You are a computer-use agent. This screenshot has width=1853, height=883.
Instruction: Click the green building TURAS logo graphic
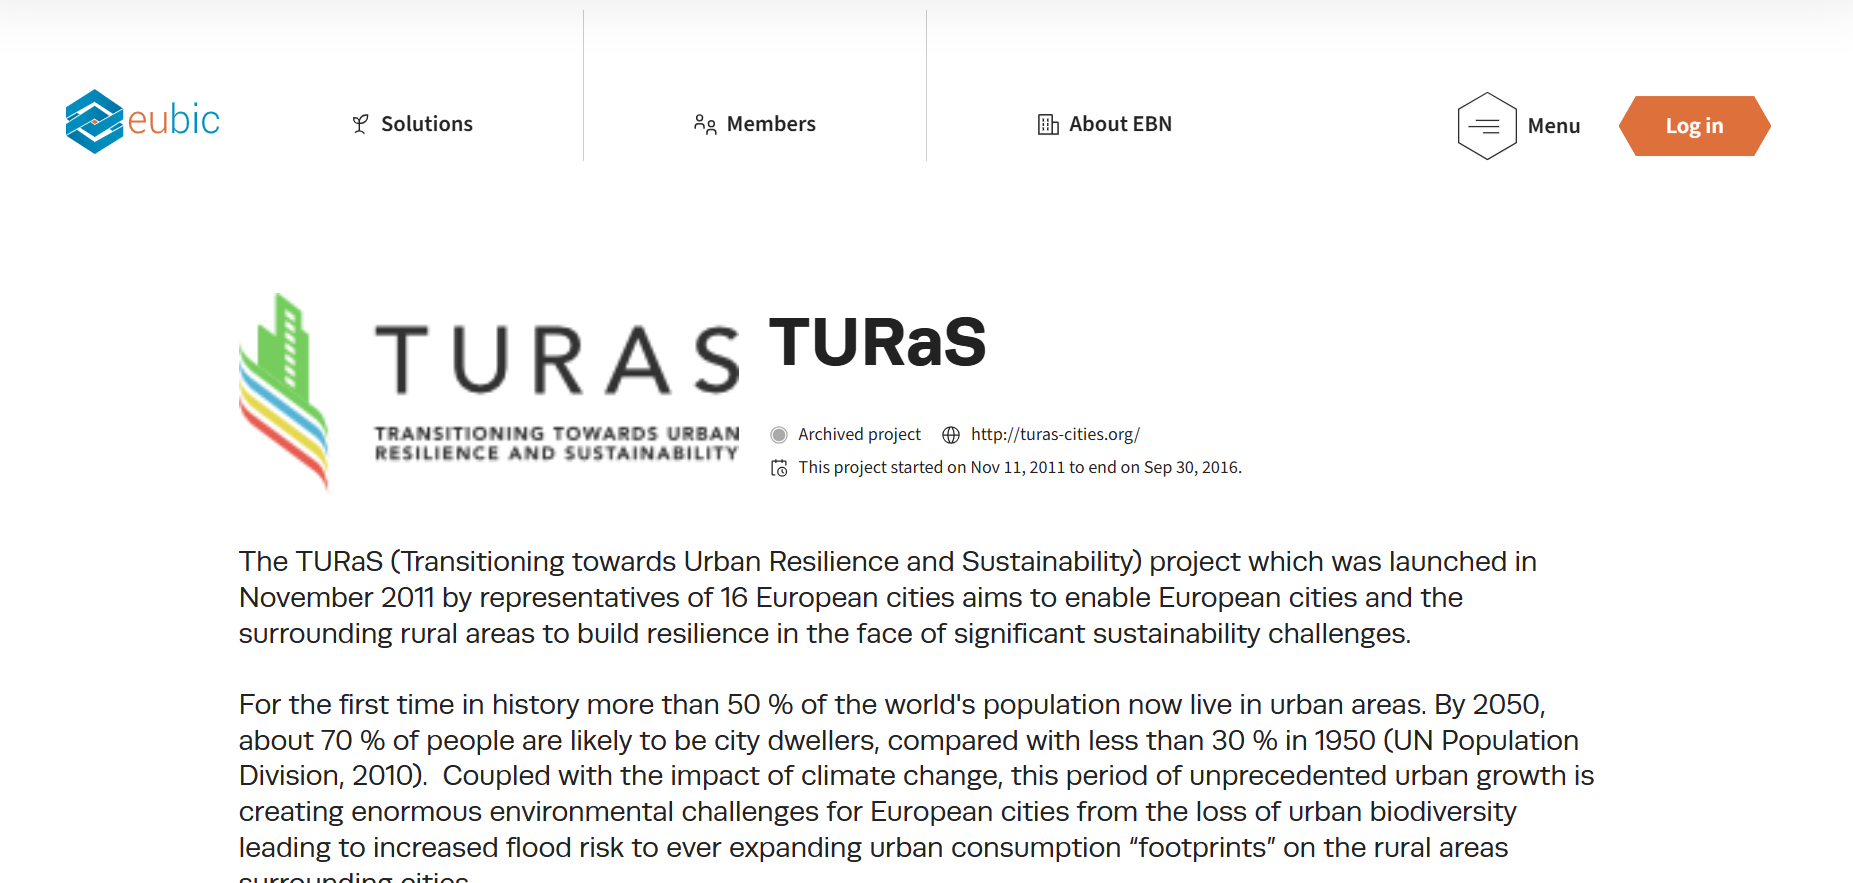(284, 390)
